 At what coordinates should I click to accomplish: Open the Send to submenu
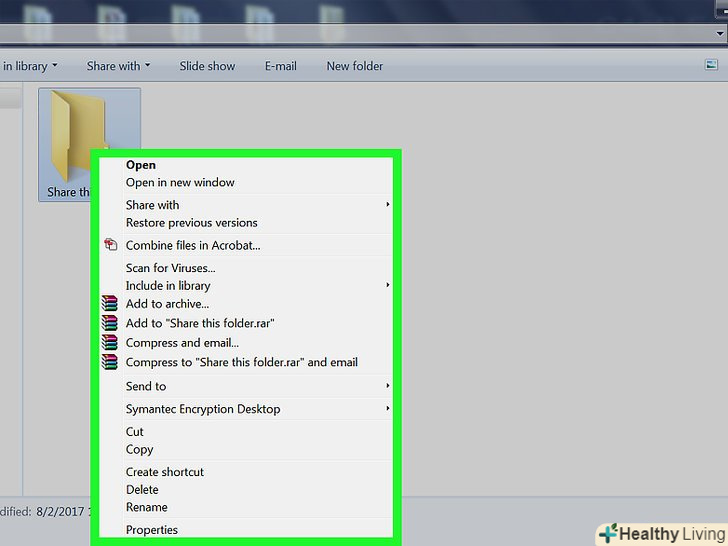coord(246,386)
